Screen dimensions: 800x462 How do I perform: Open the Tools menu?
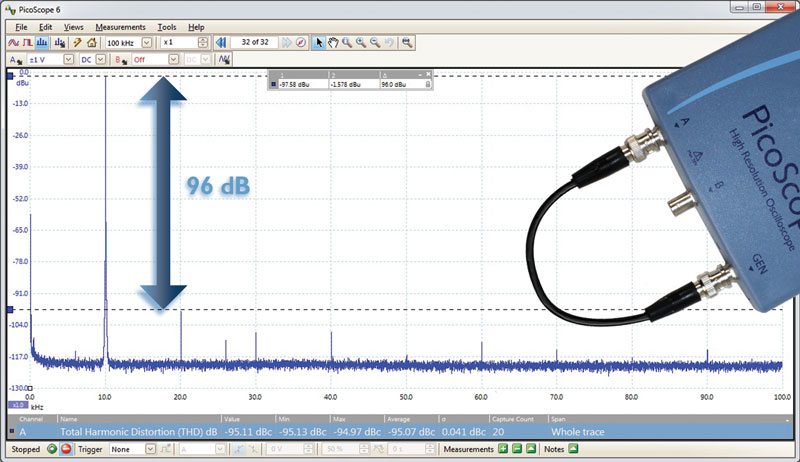(167, 26)
